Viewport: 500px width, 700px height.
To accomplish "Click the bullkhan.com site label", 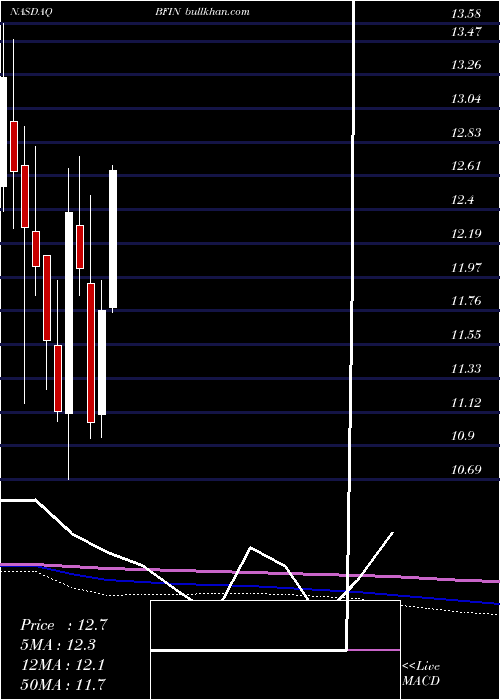I will click(x=217, y=12).
